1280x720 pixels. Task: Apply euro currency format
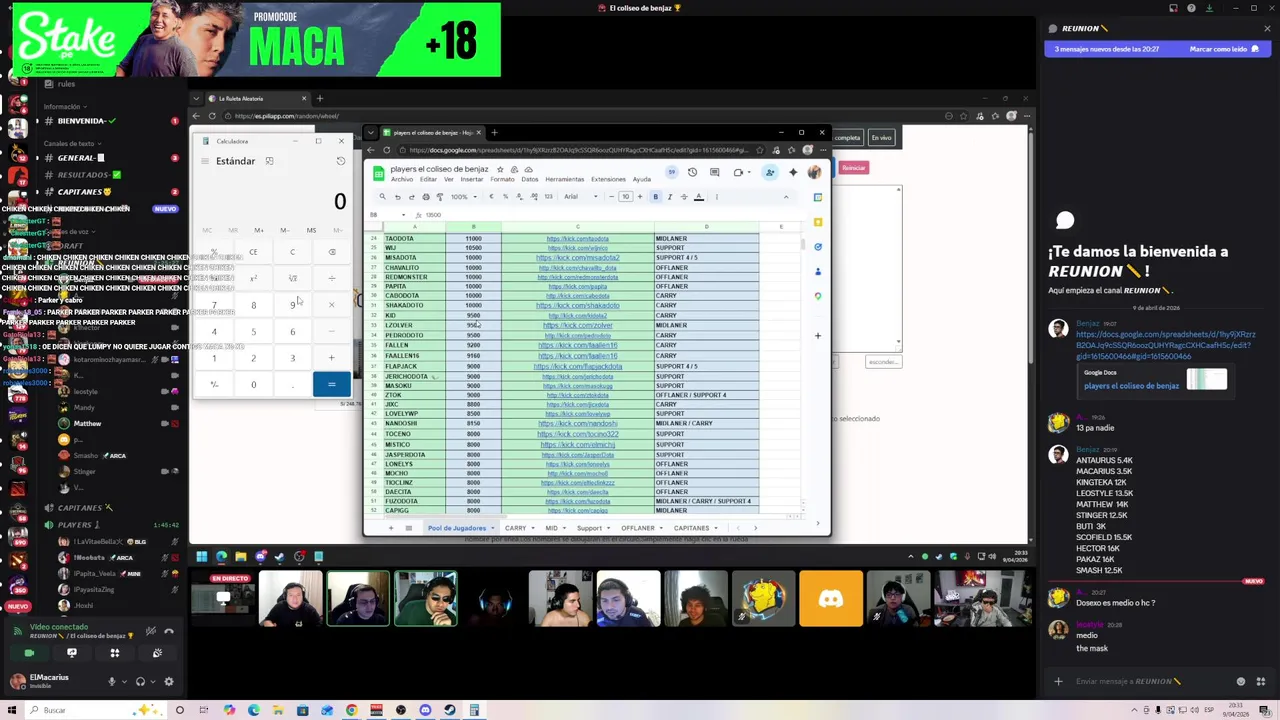pos(491,197)
